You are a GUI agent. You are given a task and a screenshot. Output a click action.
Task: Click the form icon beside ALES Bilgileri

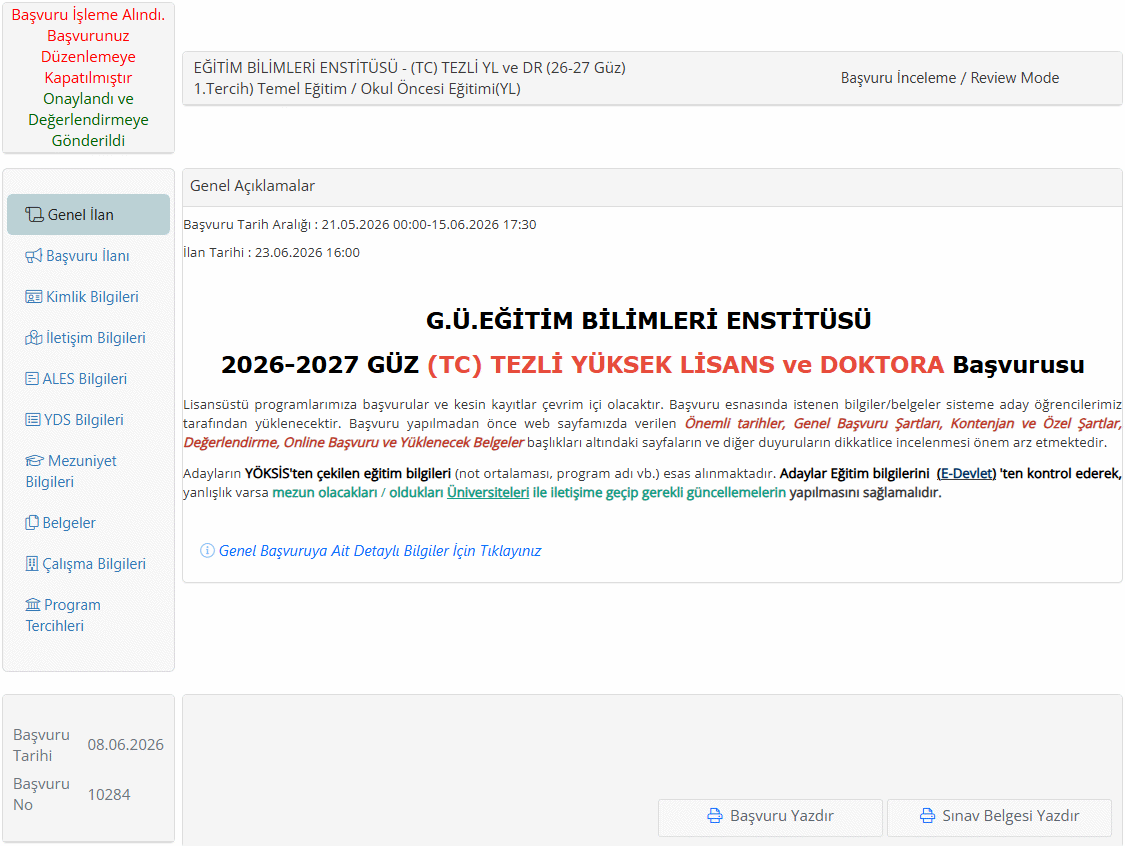[32, 379]
